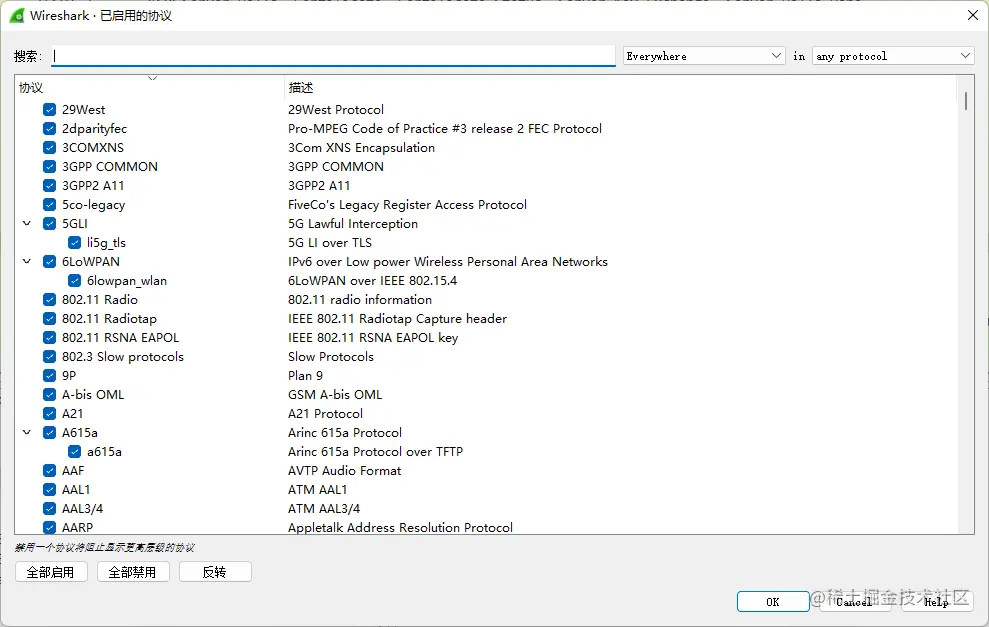Screen dimensions: 989x627
Task: Collapse the 5GLI tree node
Action: click(27, 223)
